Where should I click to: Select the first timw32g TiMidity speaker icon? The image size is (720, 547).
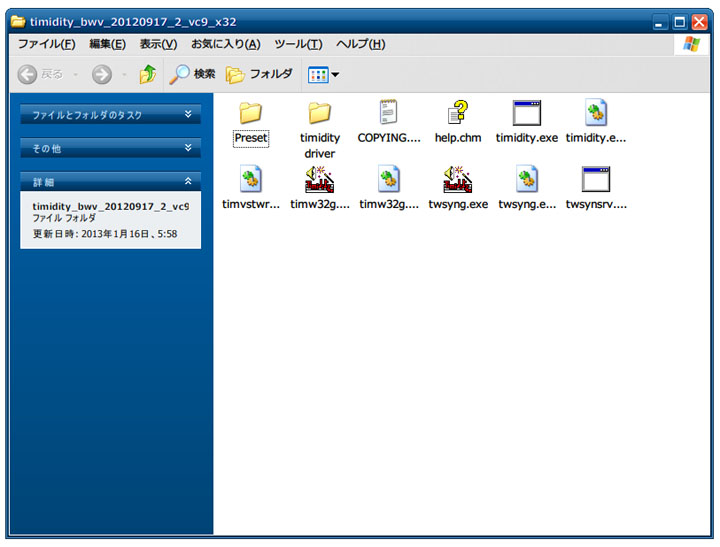(x=320, y=179)
